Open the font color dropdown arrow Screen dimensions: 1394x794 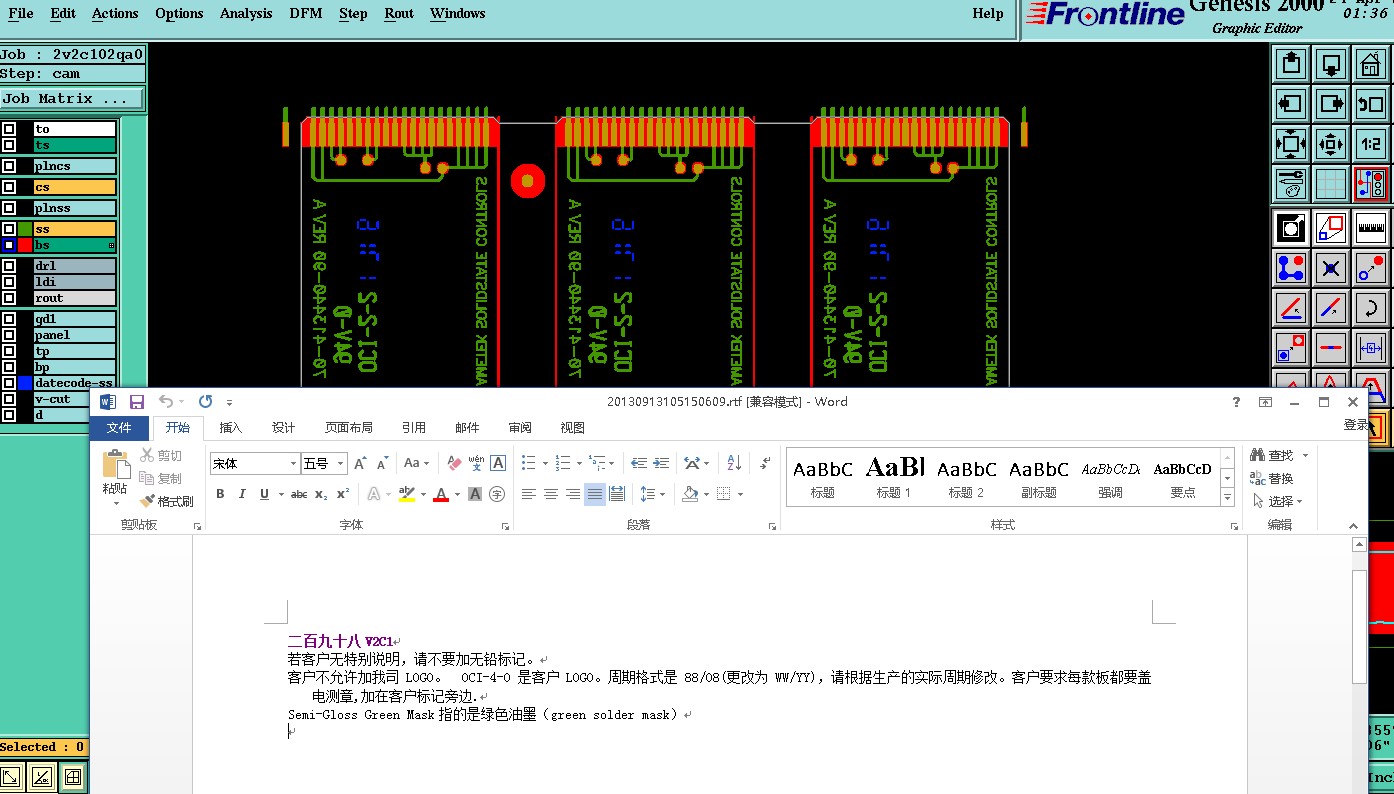[457, 494]
